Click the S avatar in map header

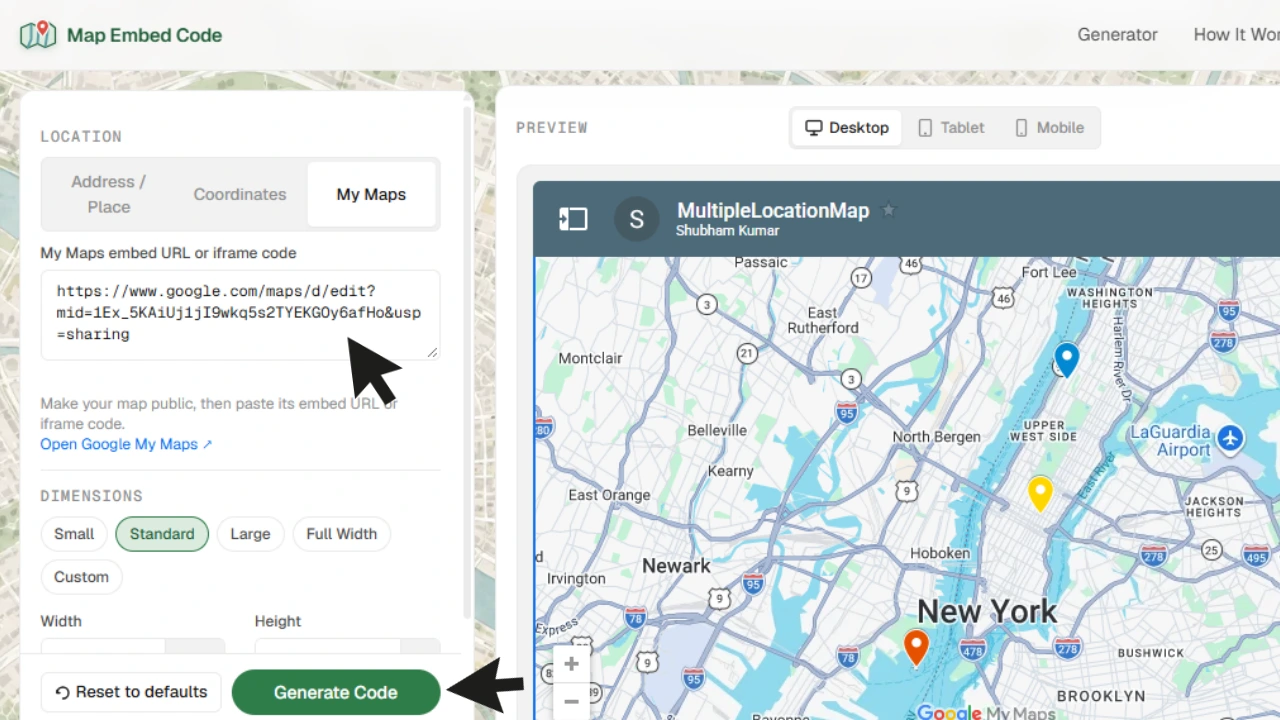tap(636, 219)
